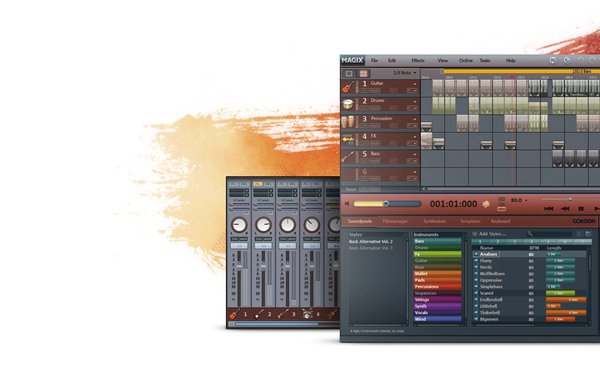
Task: Click the metronome icon left of tempo
Action: (501, 200)
